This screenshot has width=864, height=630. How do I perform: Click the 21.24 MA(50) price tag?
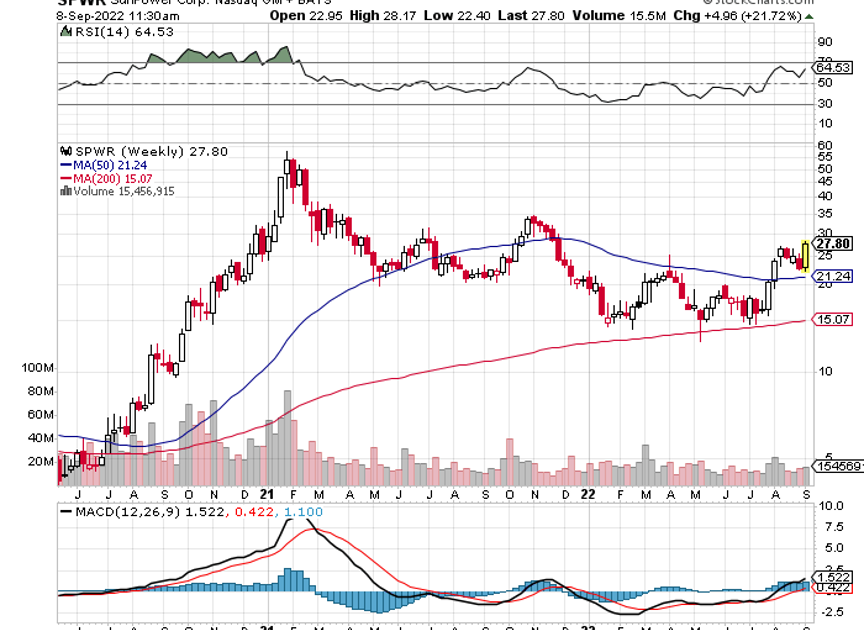(x=833, y=277)
